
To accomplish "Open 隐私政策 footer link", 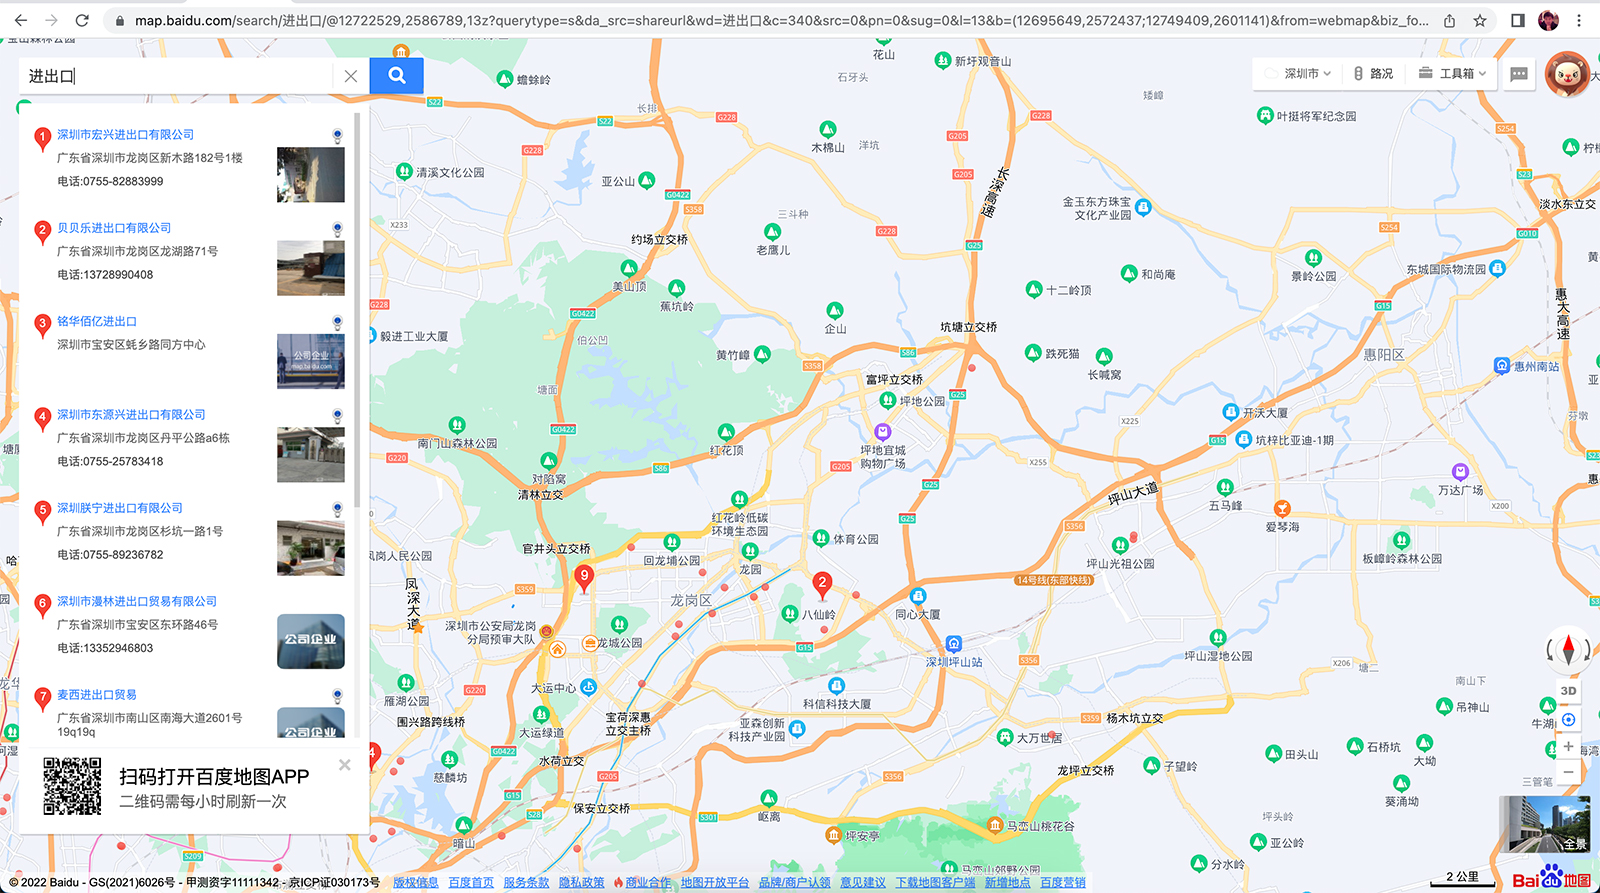I will 582,882.
